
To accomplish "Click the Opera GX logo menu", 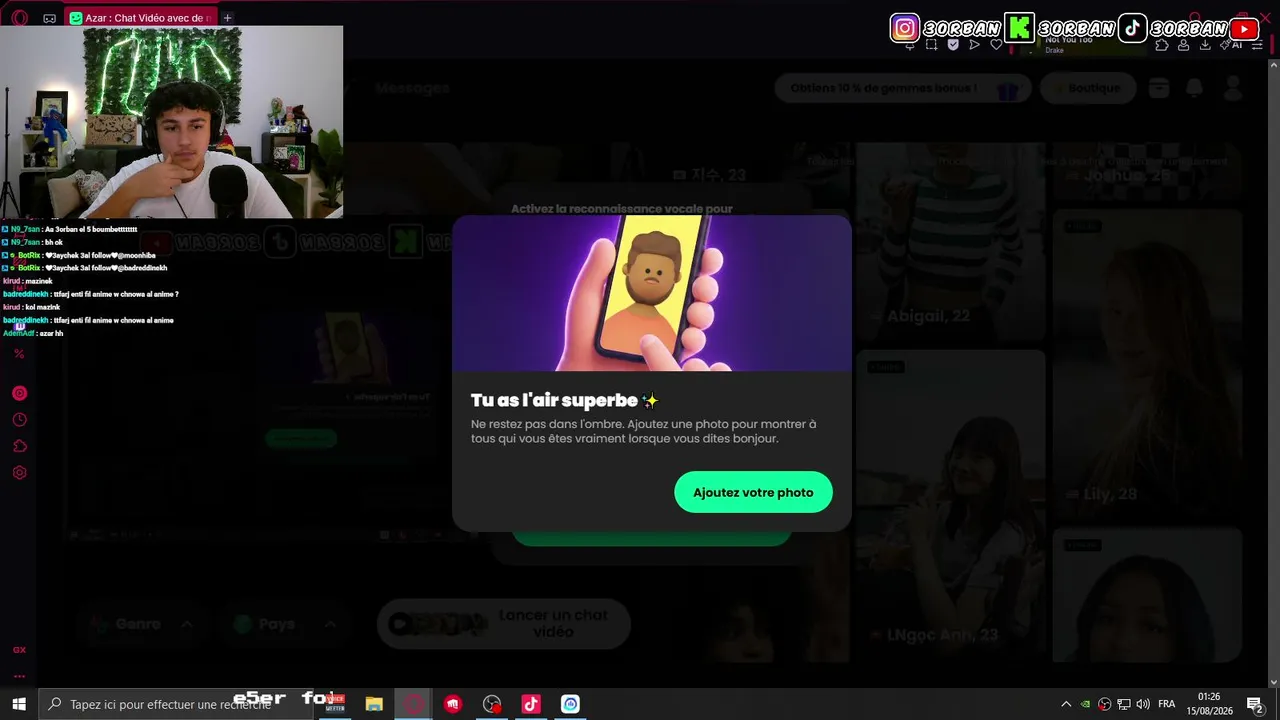I will point(19,18).
